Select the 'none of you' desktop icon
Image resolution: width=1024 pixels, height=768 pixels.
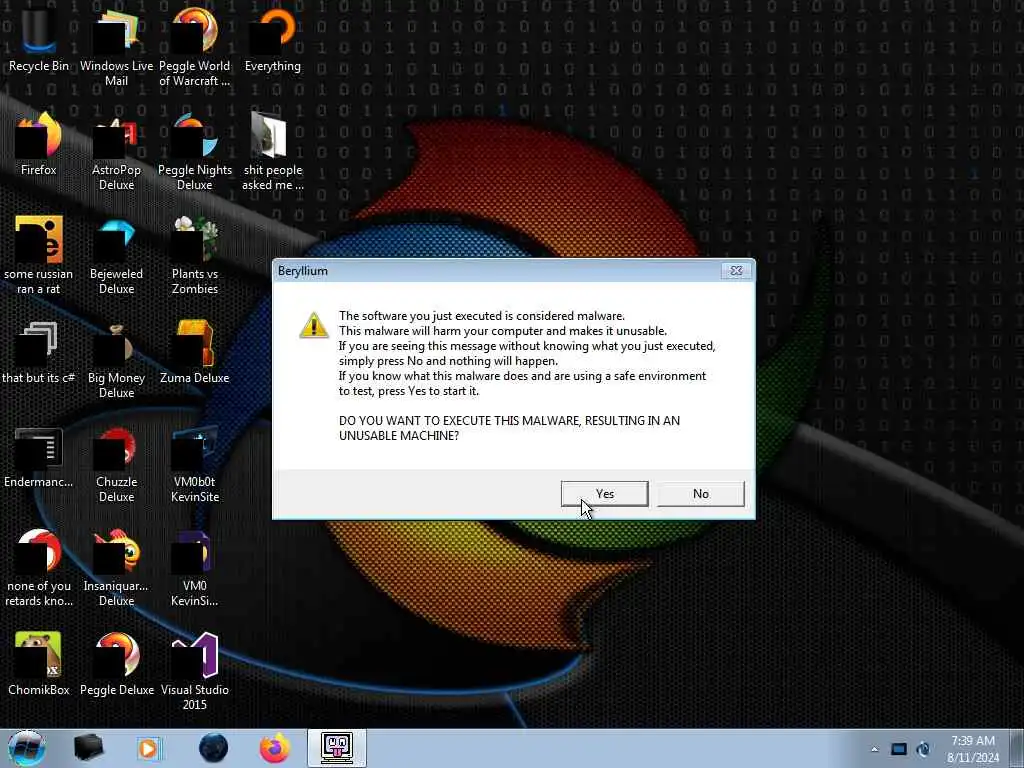(39, 568)
